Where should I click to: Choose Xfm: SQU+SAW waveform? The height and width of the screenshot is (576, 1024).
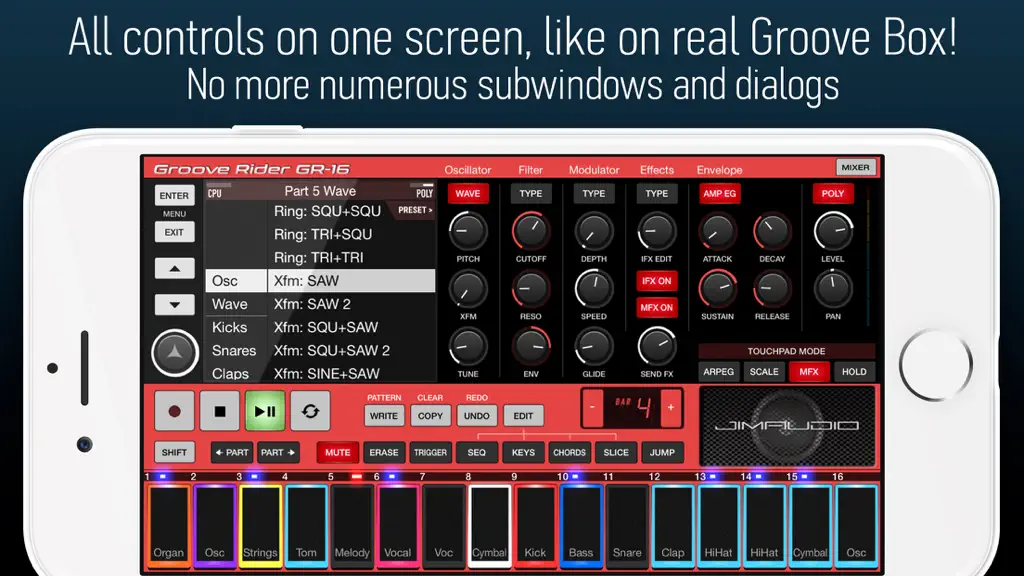[351, 327]
